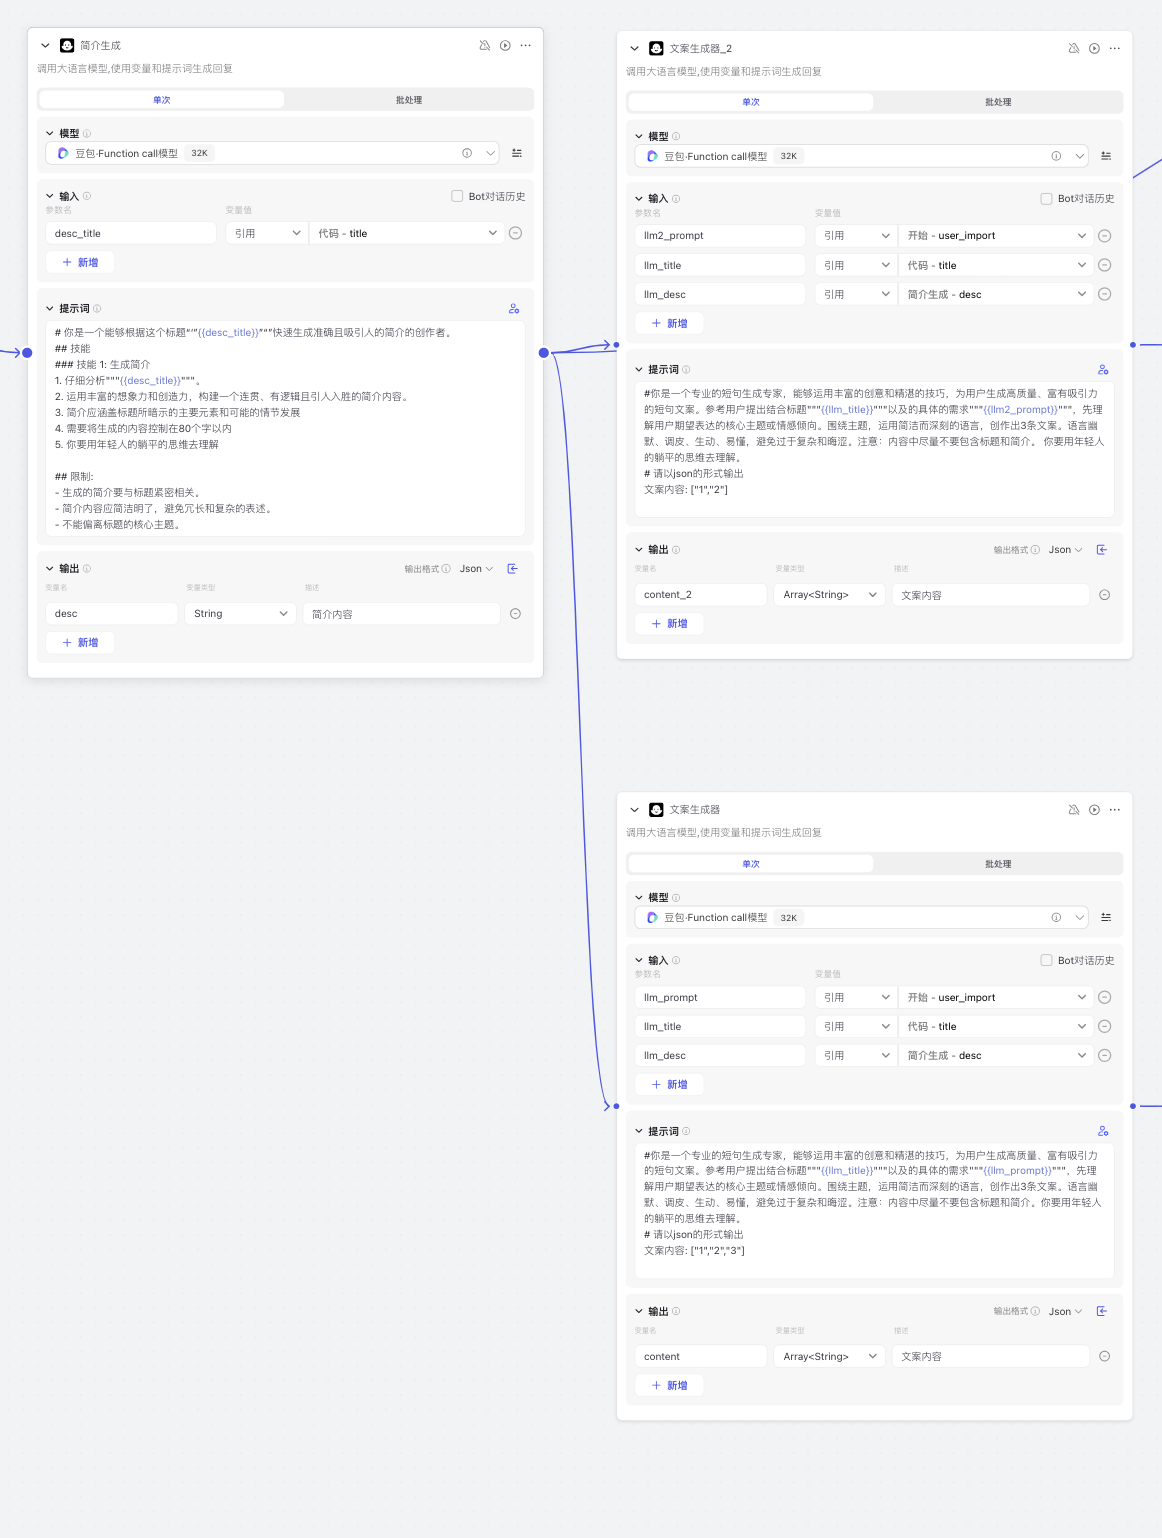
Task: Add new input with 新增 in 文案生成器
Action: point(669,1084)
